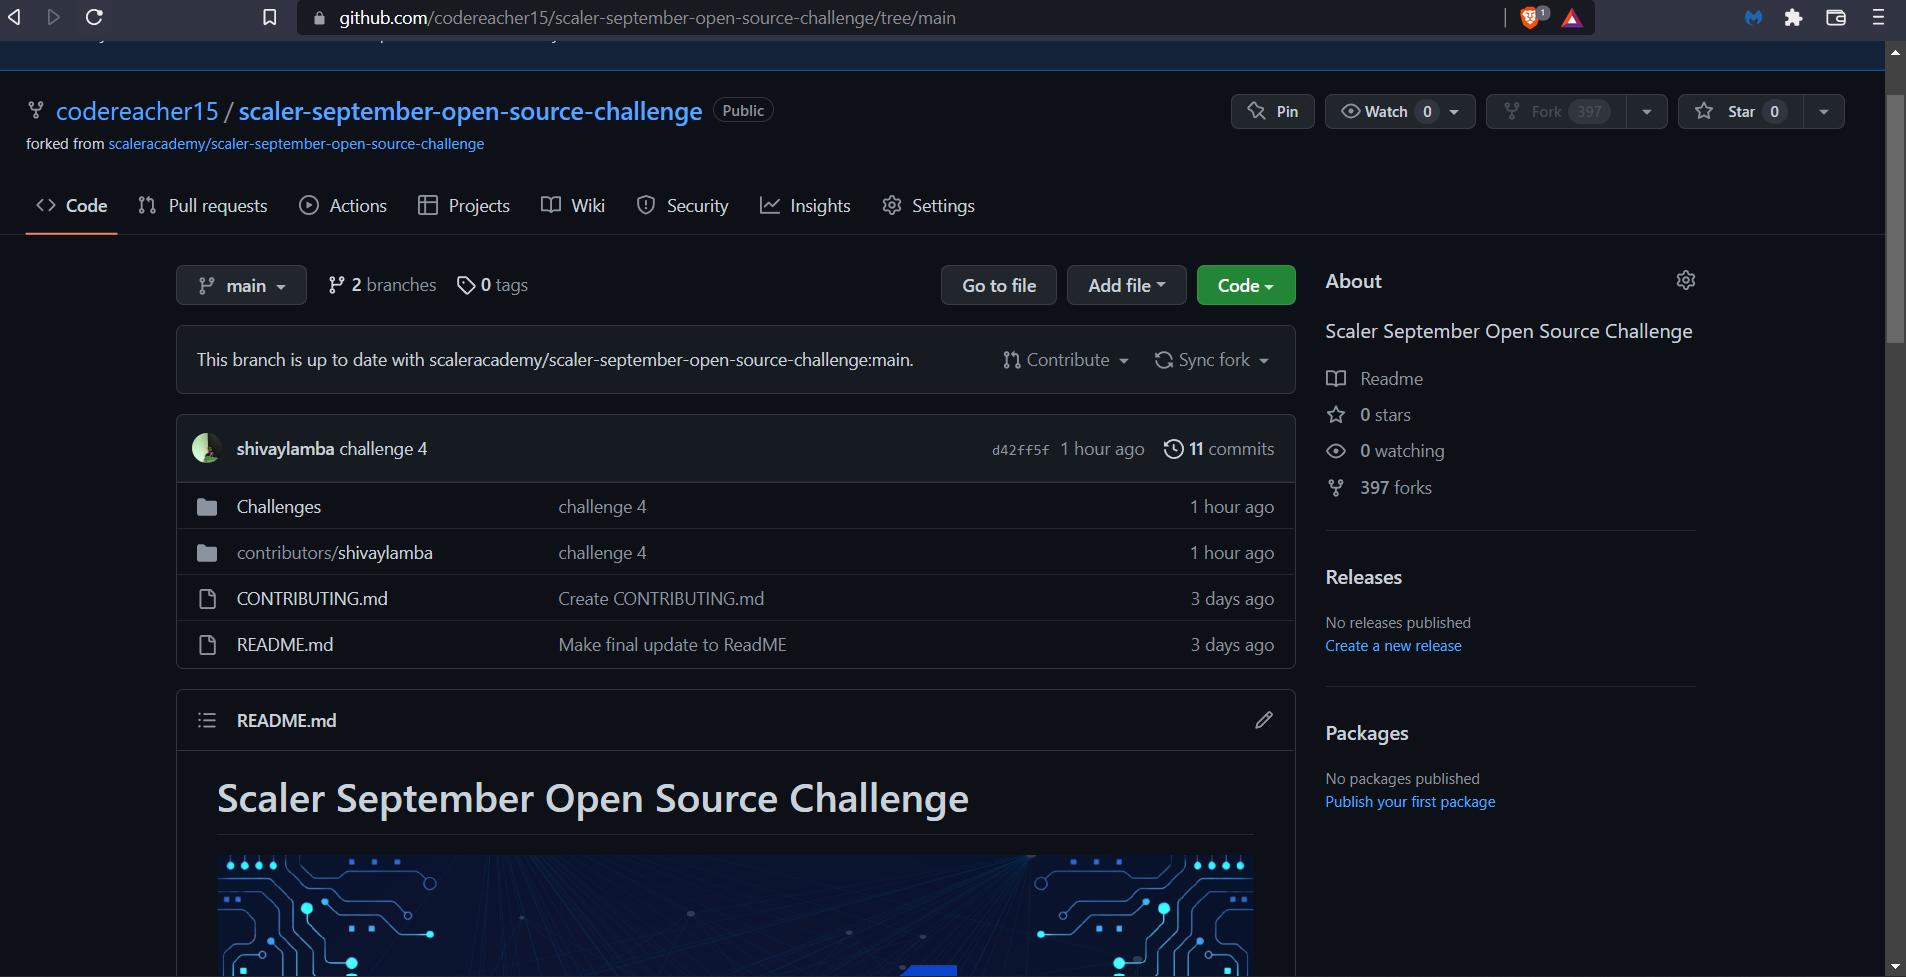Open About settings via gear icon
1906x977 pixels.
click(1685, 281)
